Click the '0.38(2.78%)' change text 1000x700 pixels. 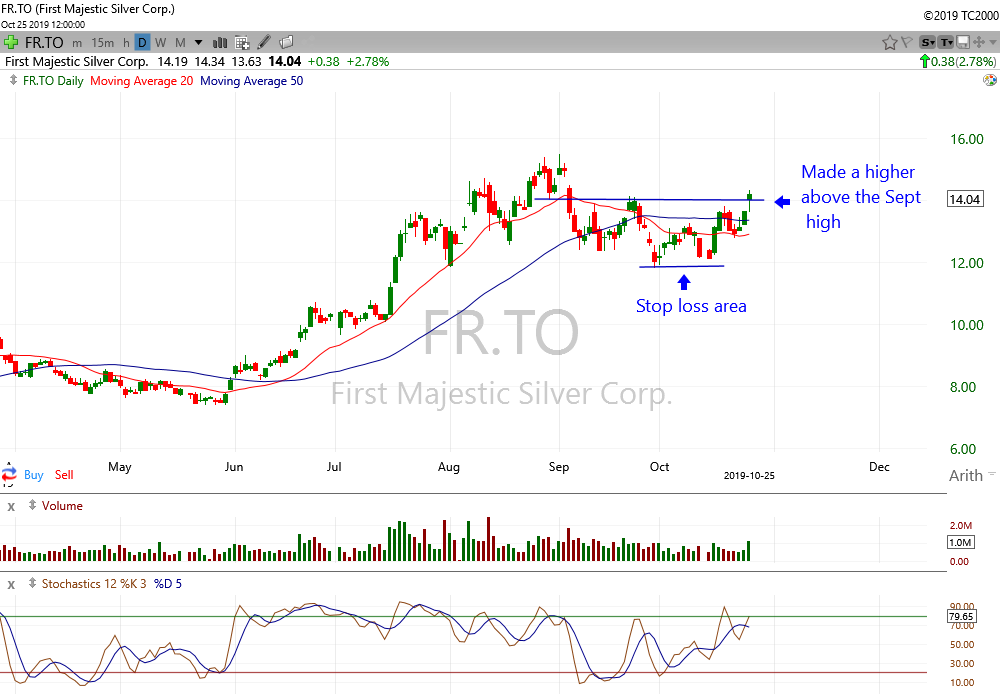963,61
